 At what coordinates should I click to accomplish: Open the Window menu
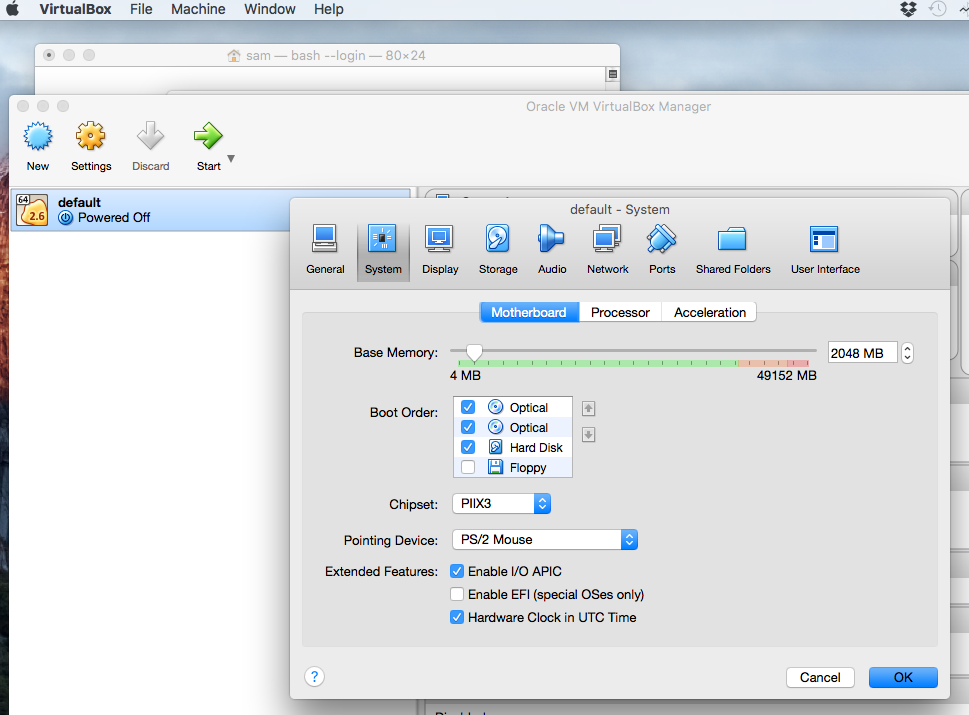(x=269, y=9)
